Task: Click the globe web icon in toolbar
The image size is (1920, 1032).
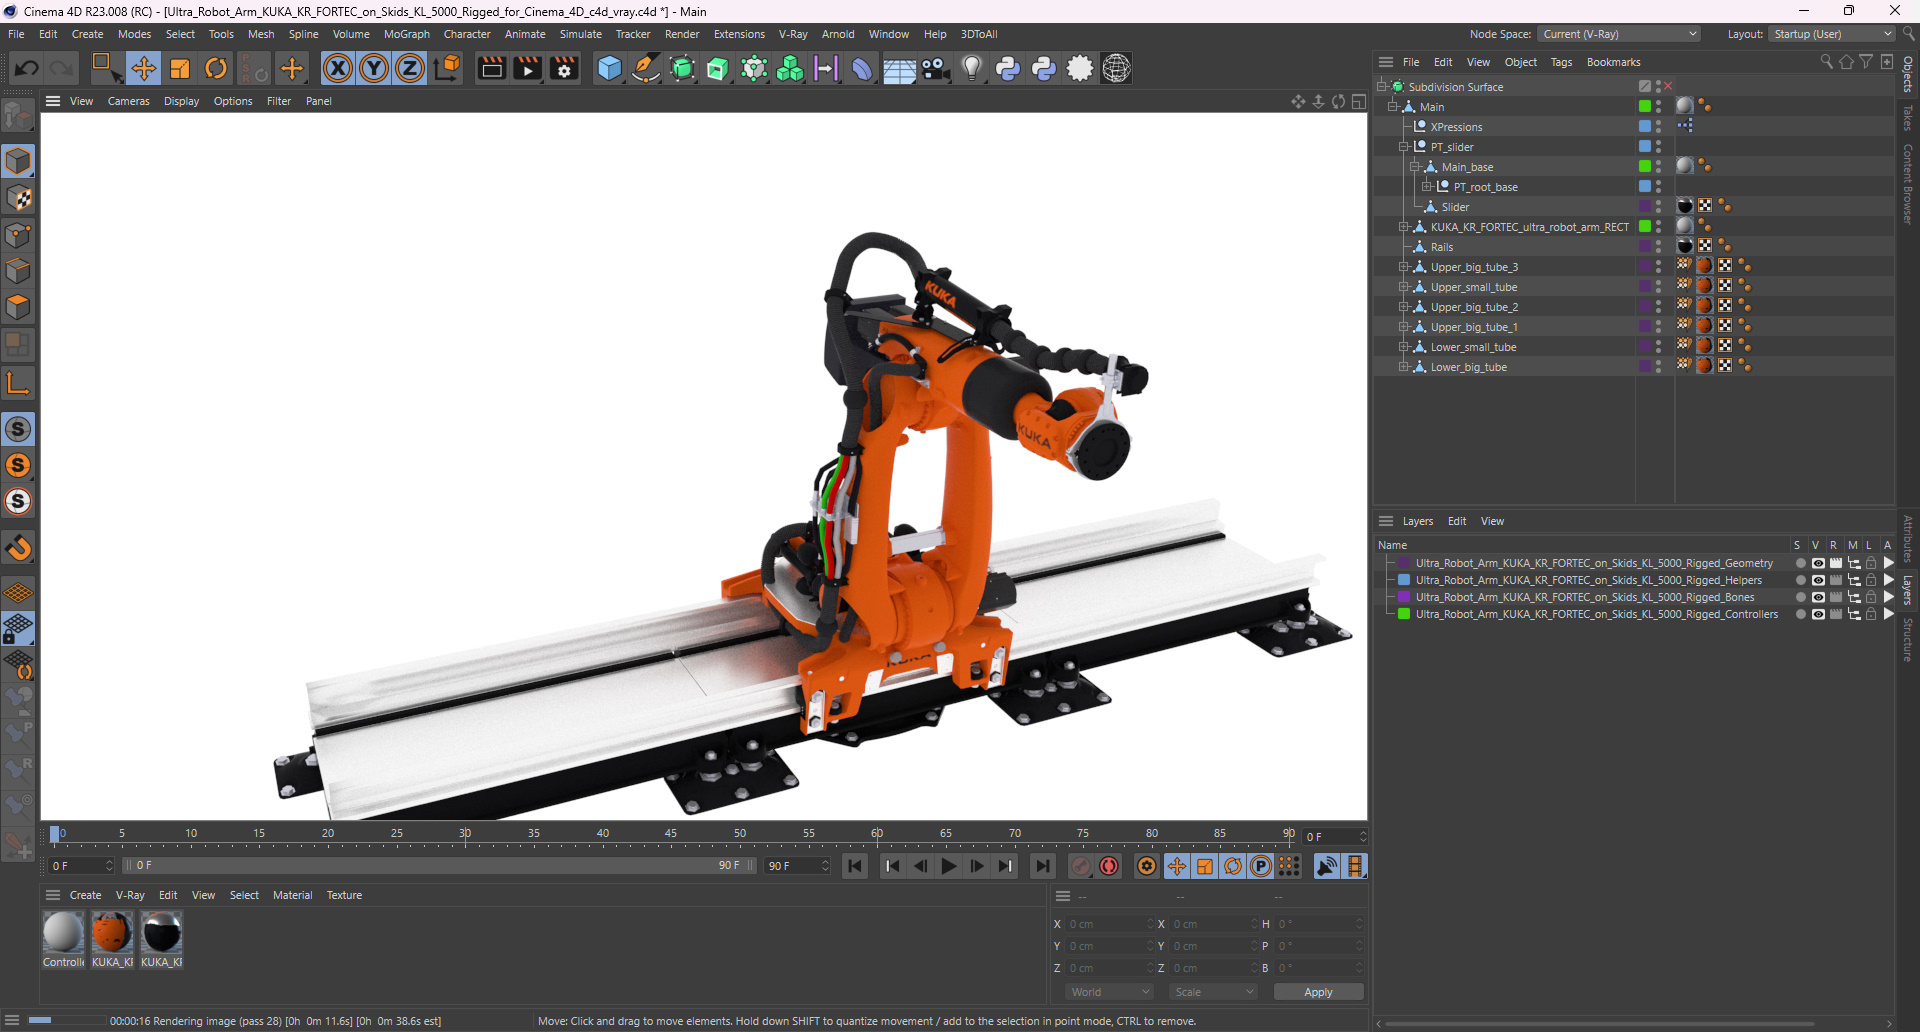Action: tap(1117, 68)
